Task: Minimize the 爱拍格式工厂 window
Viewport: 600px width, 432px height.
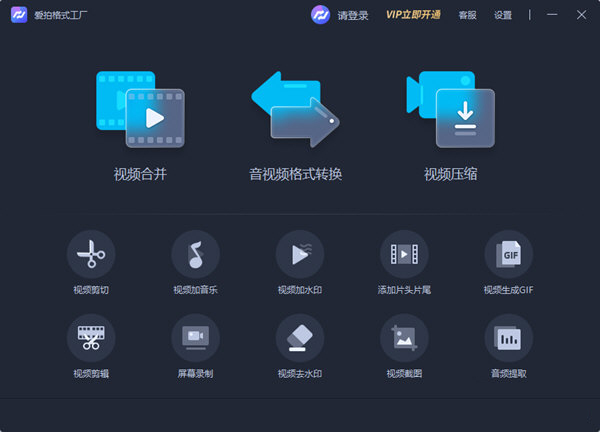Action: click(554, 15)
